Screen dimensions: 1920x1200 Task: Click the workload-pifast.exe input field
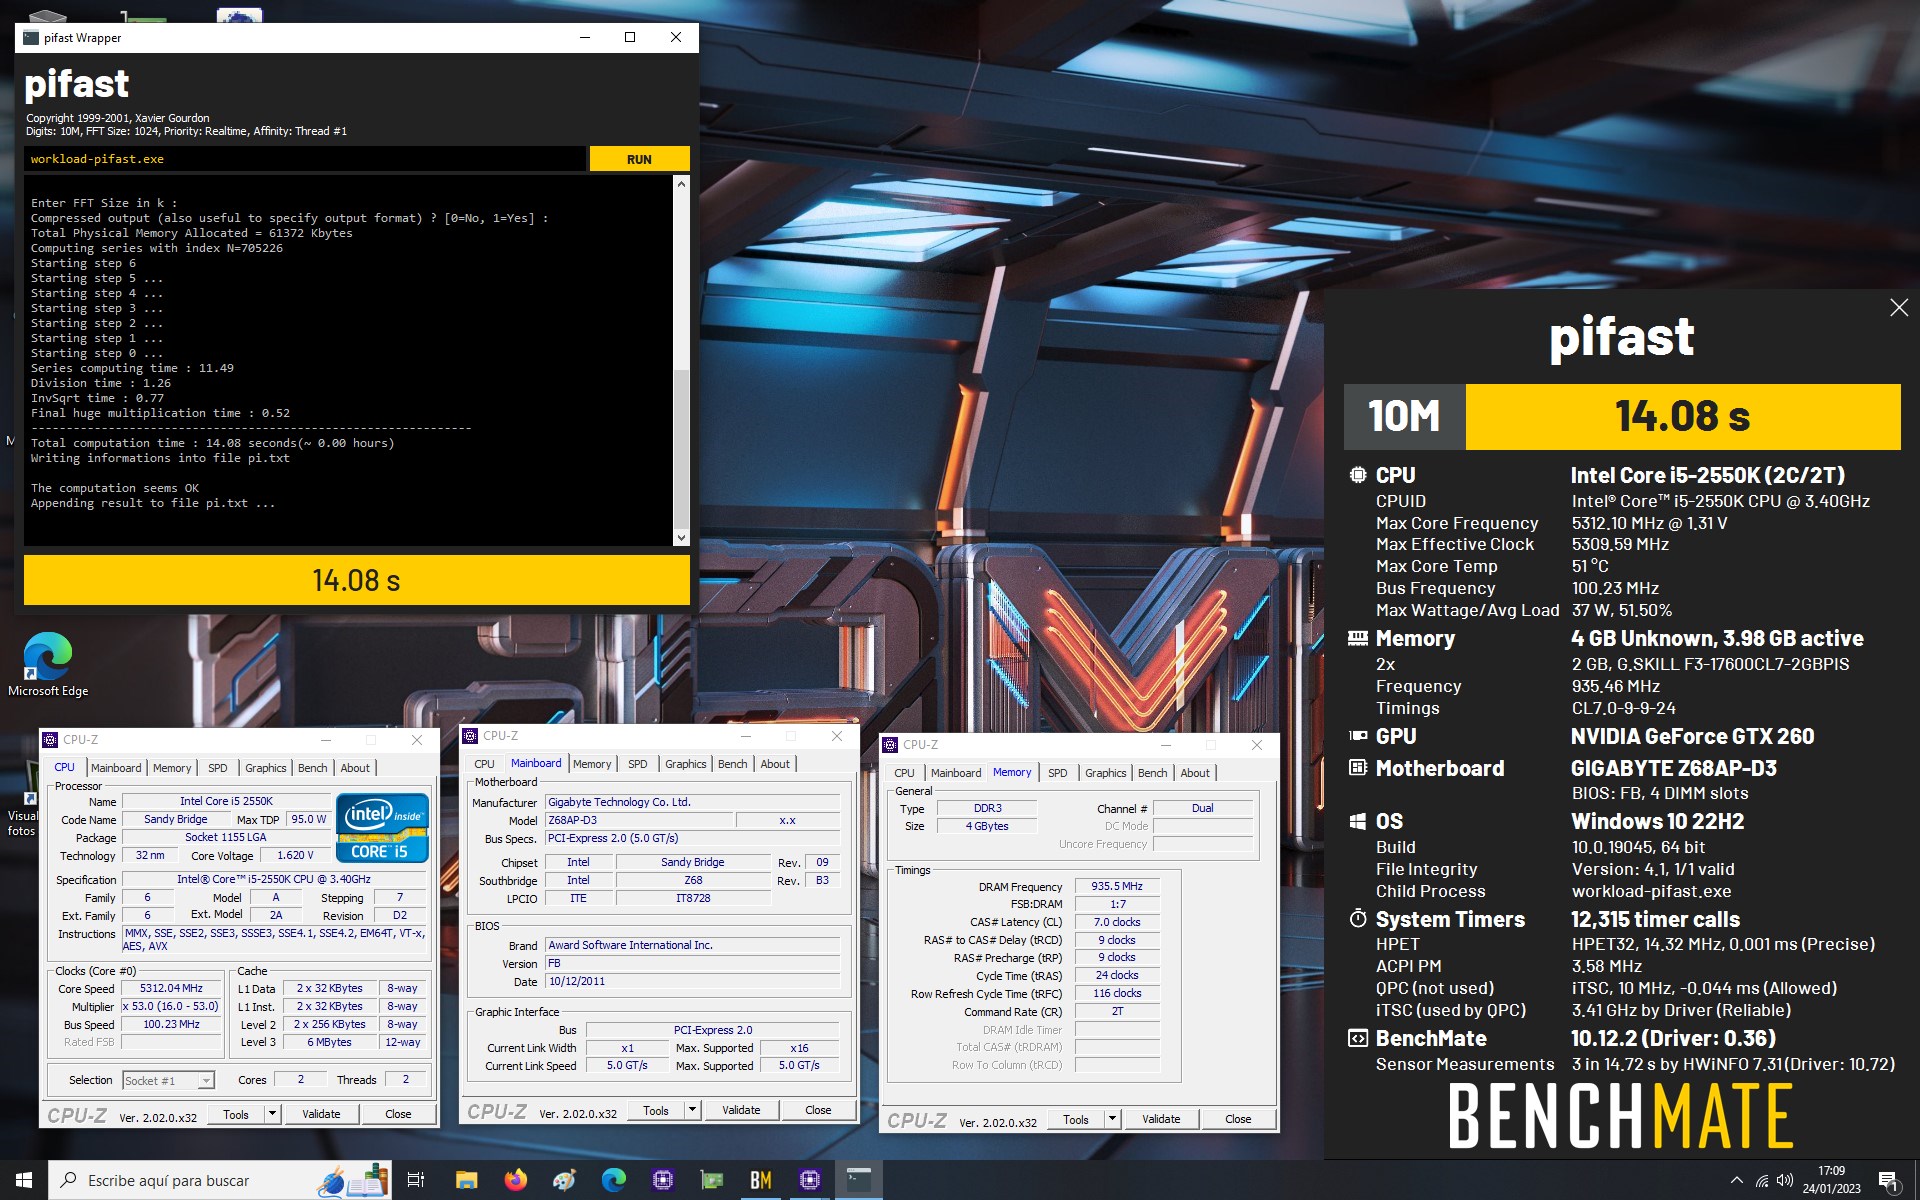305,159
